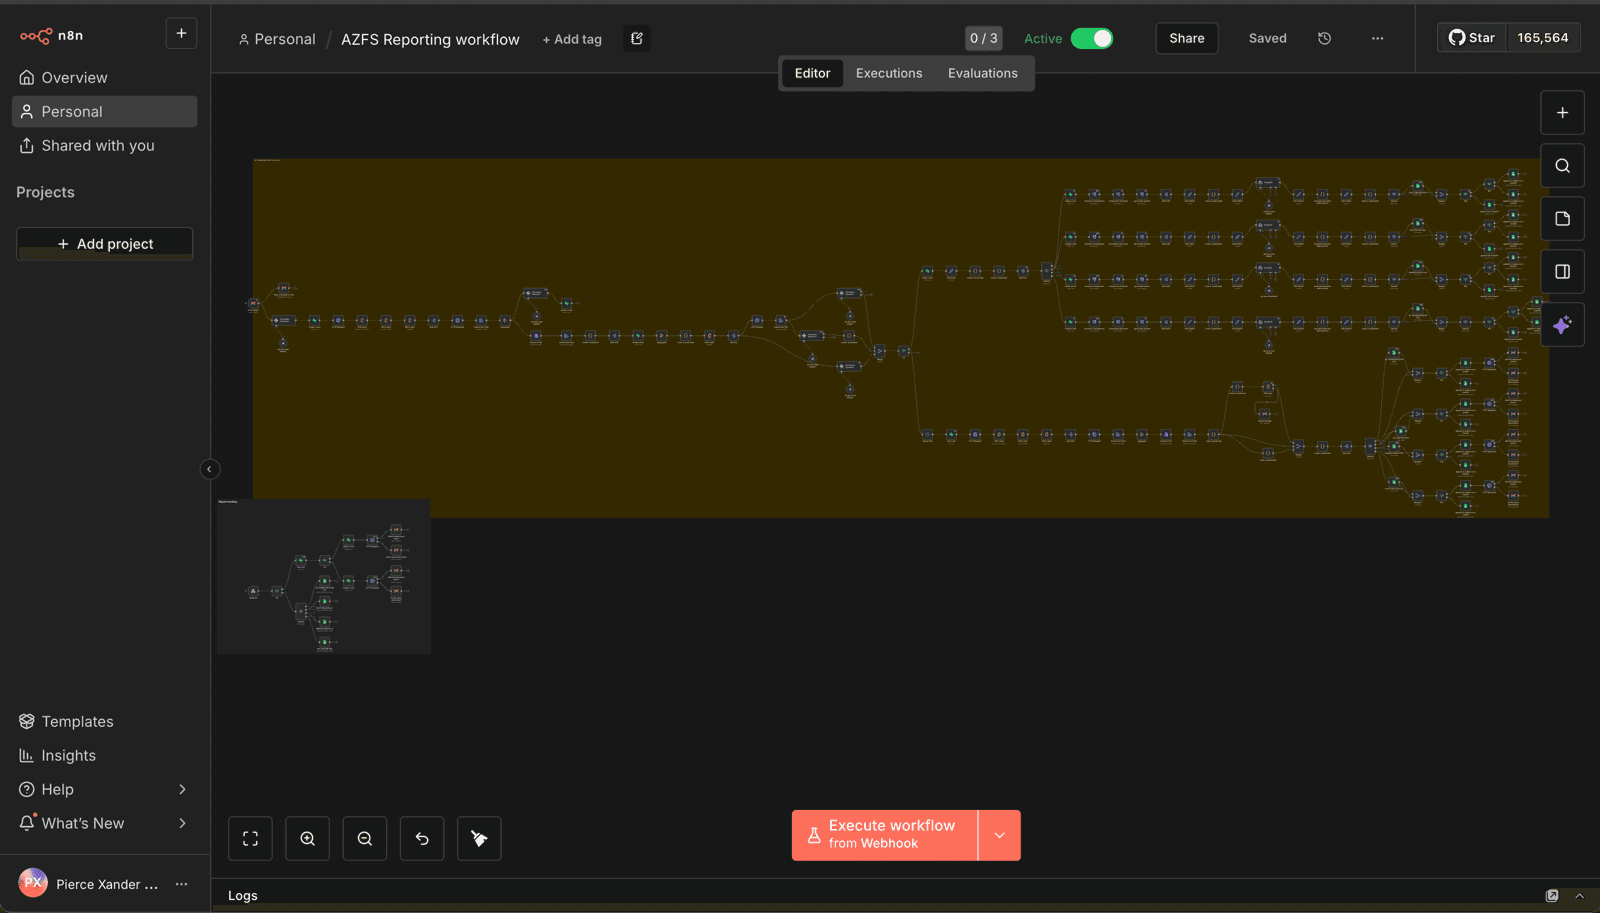Open Execute workflow trigger dropdown arrow

(999, 835)
